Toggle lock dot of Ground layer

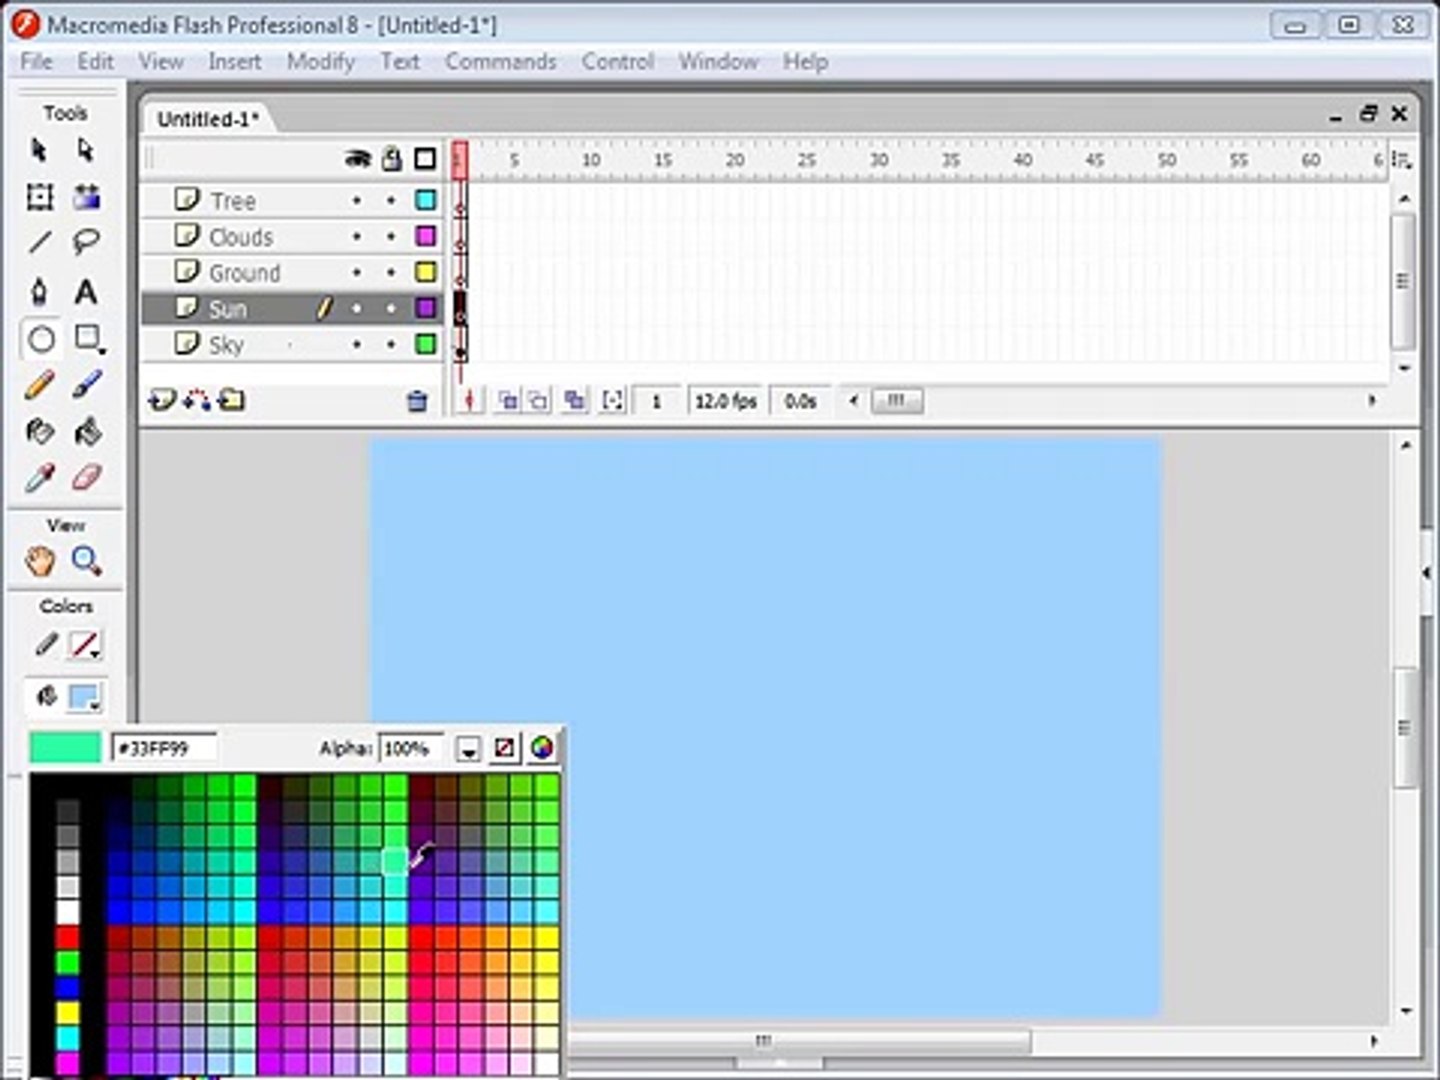[391, 273]
